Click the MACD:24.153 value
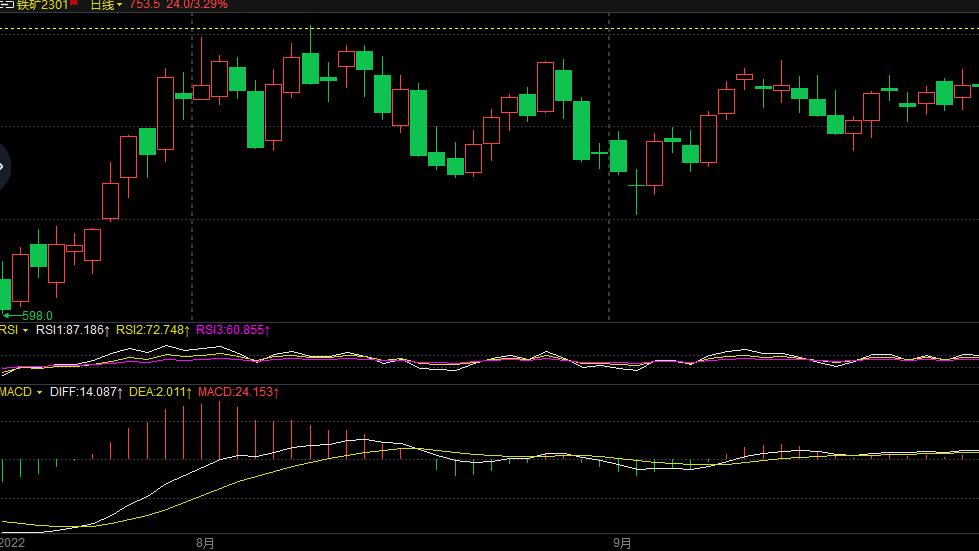 click(239, 392)
